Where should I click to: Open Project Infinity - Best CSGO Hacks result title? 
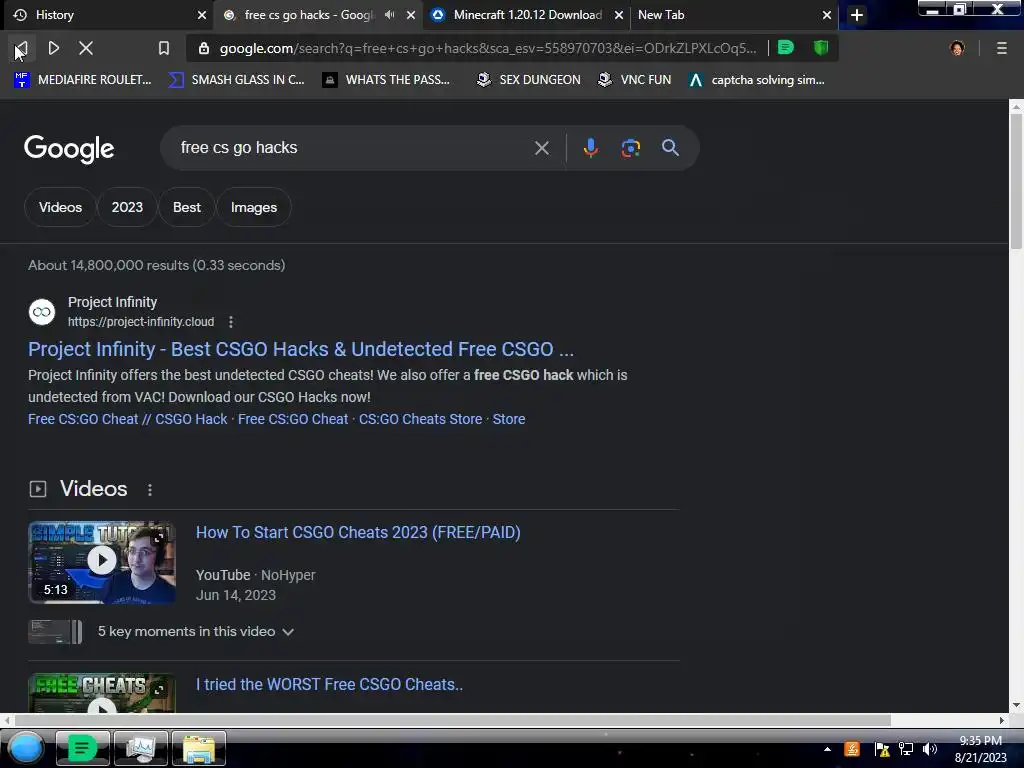point(301,349)
